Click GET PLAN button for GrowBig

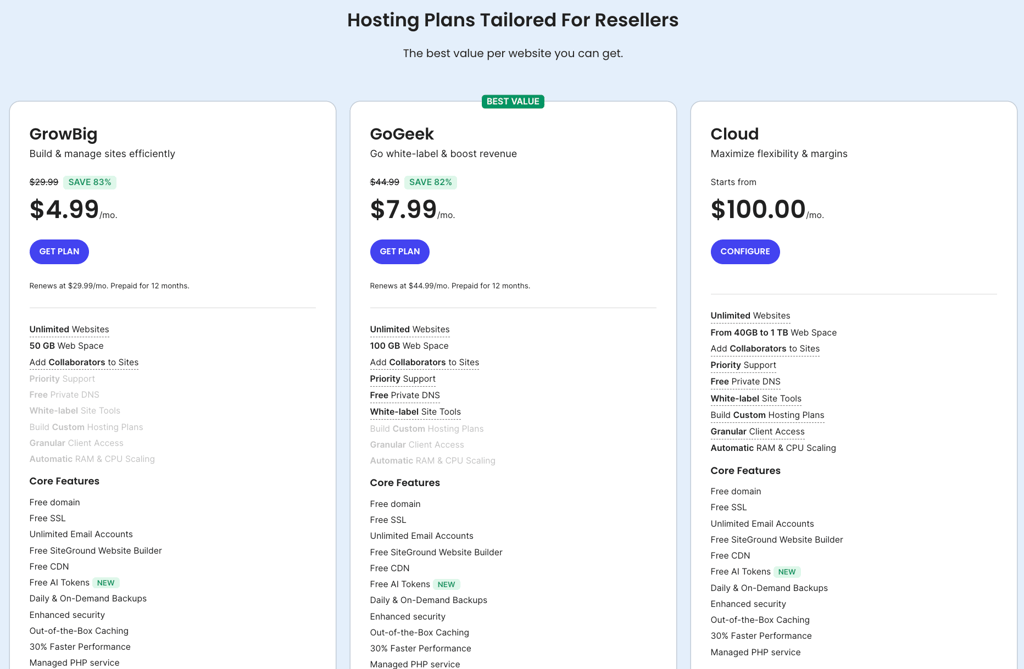(x=59, y=252)
